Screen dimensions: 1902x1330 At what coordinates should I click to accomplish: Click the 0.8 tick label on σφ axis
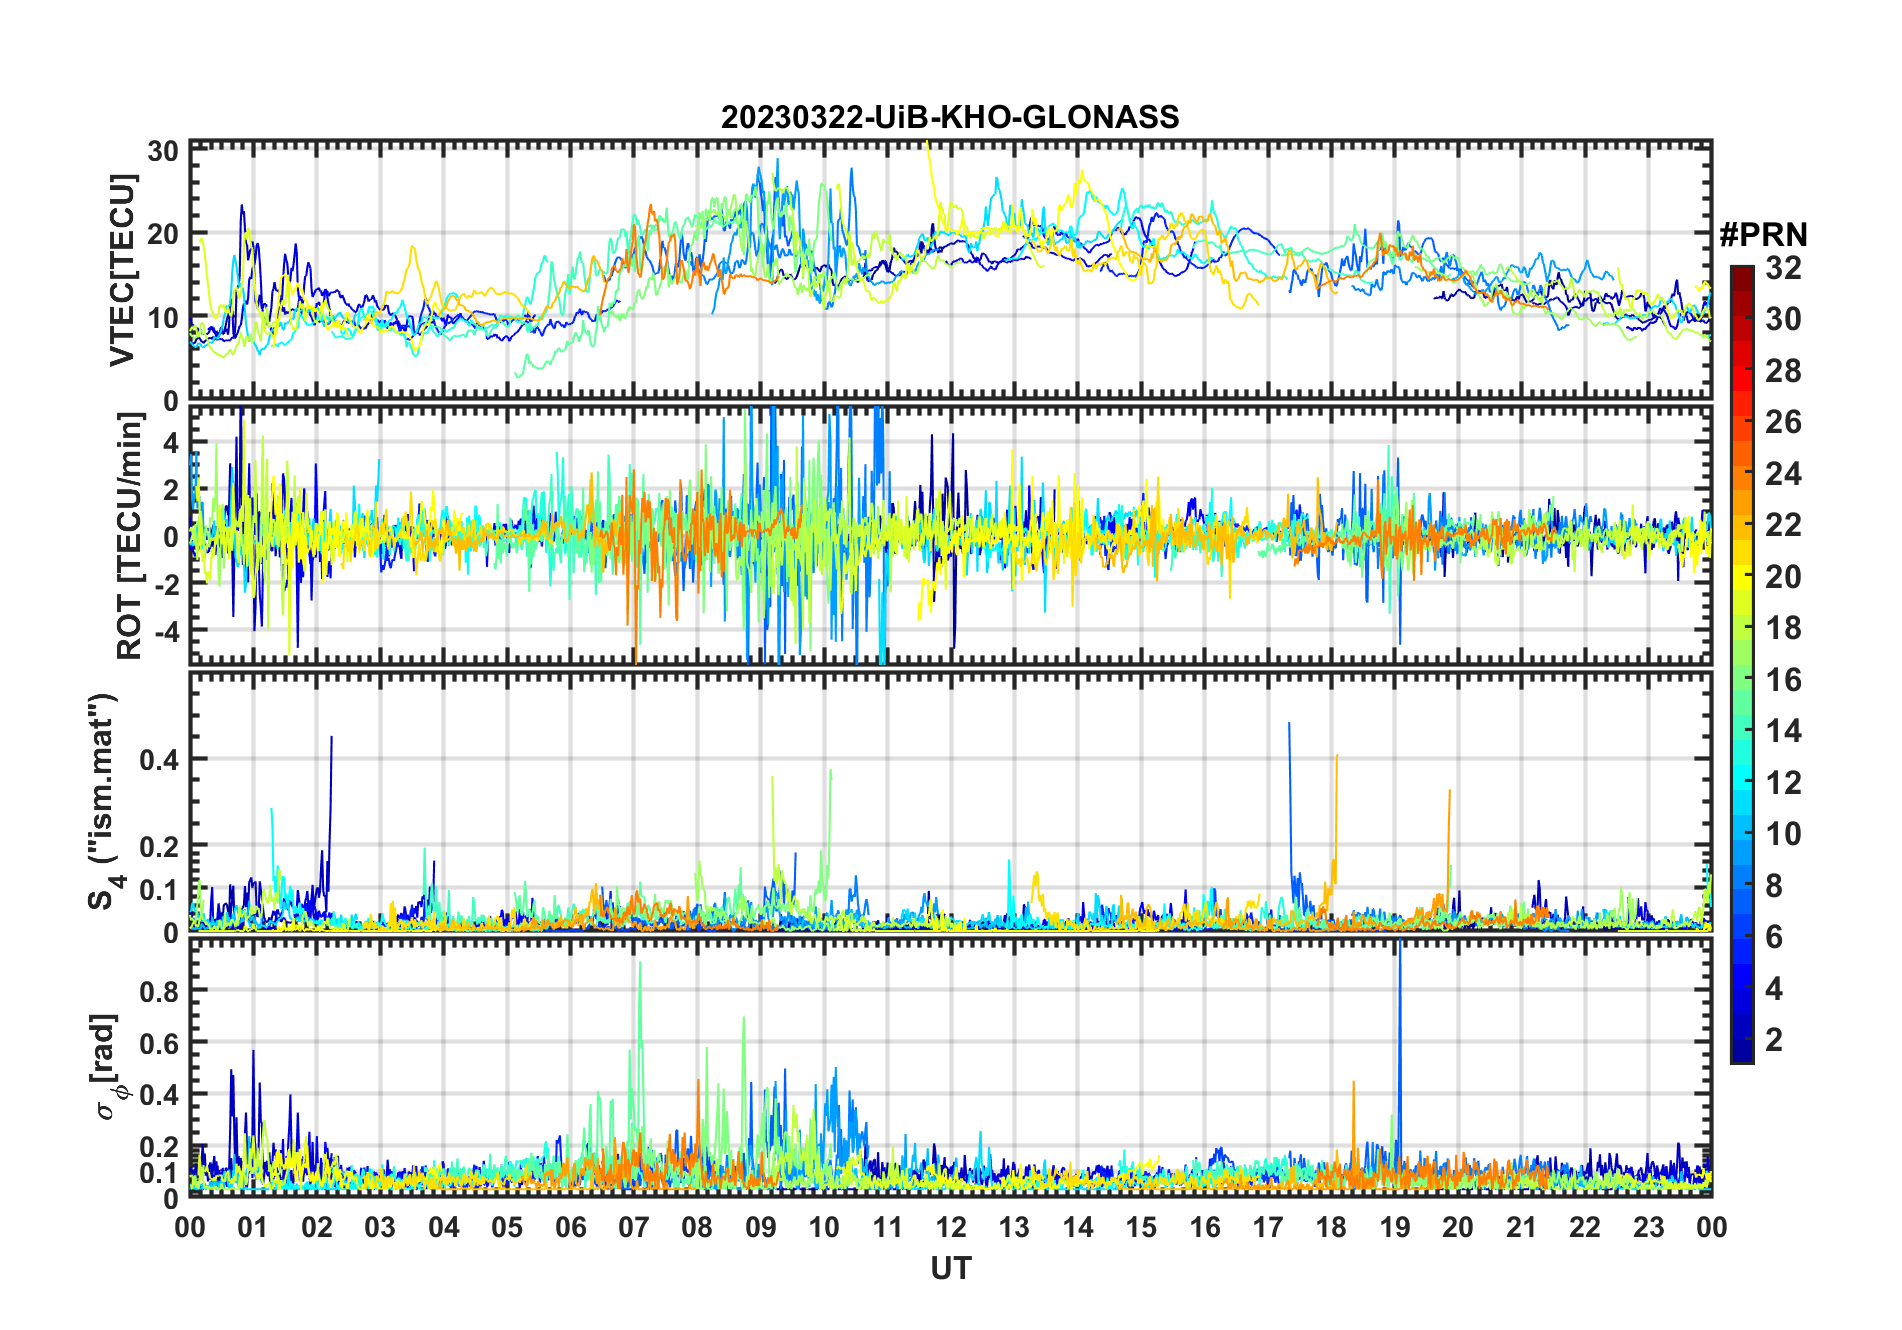[158, 991]
